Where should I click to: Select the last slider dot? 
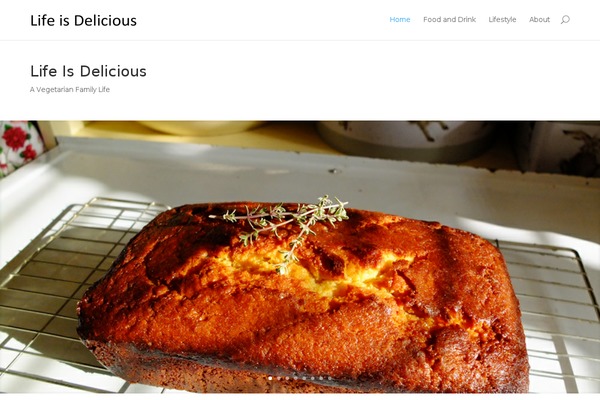click(329, 378)
